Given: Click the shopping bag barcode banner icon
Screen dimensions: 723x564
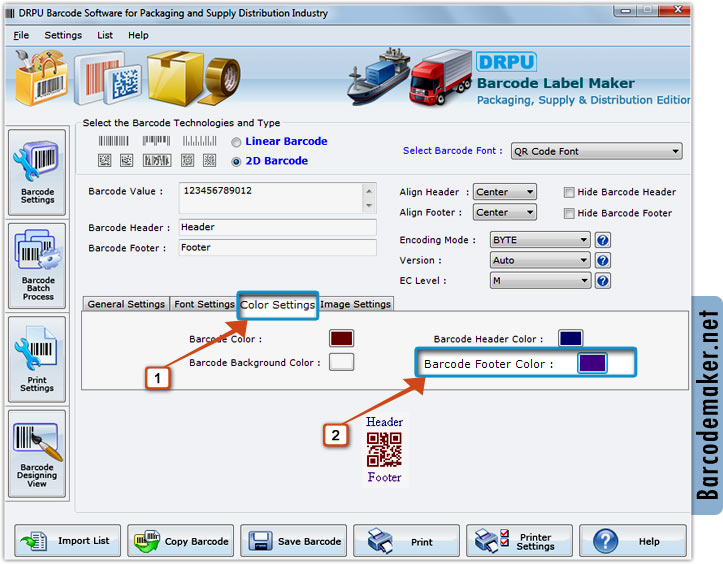Looking at the screenshot, I should click(x=41, y=77).
